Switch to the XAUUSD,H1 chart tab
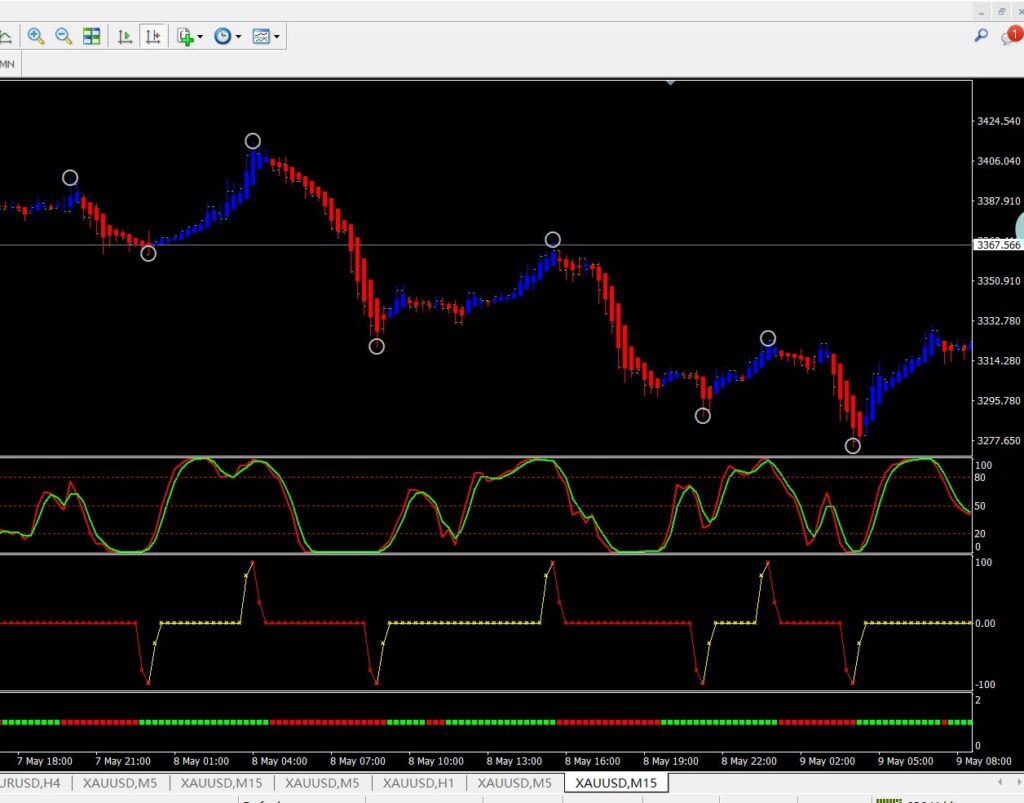Screen dimensions: 1024x803 coord(418,783)
